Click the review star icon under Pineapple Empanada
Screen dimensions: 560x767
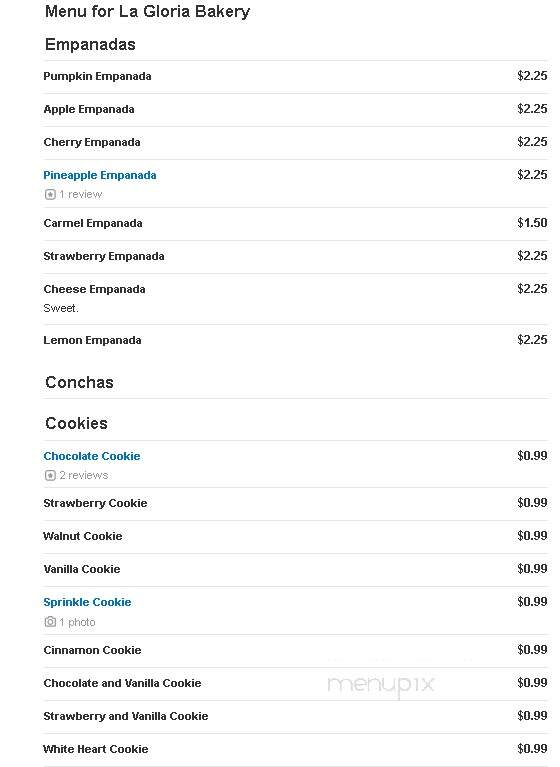click(50, 195)
